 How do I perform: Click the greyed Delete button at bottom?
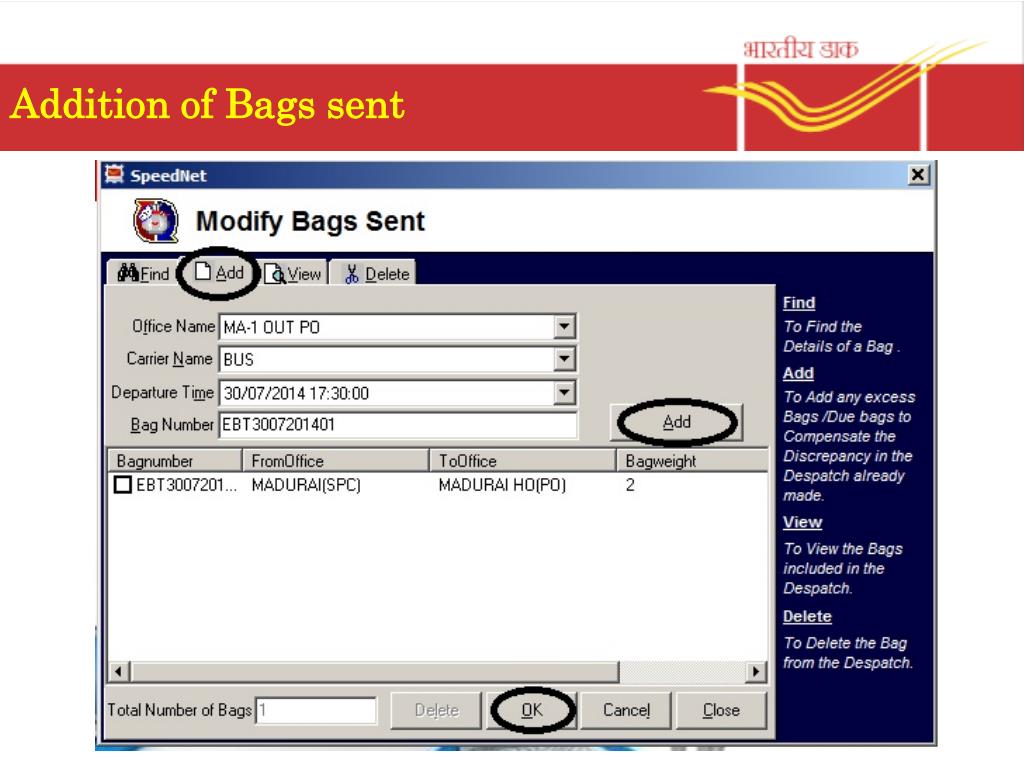(x=436, y=710)
